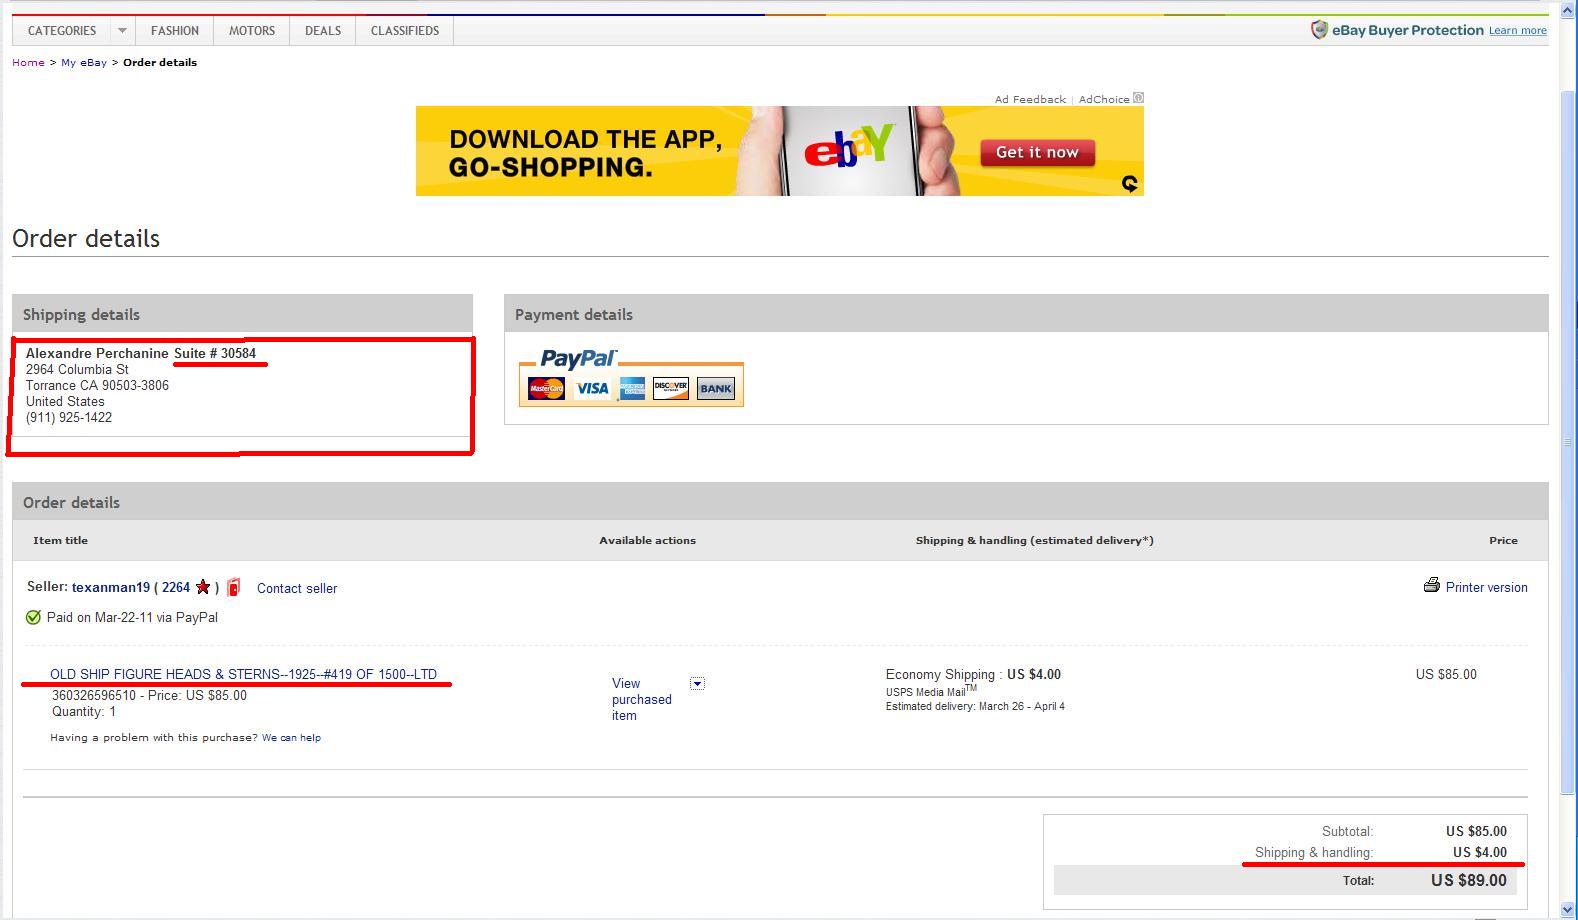Open the Buyer Protection Learn more link
This screenshot has width=1578, height=920.
pyautogui.click(x=1517, y=31)
